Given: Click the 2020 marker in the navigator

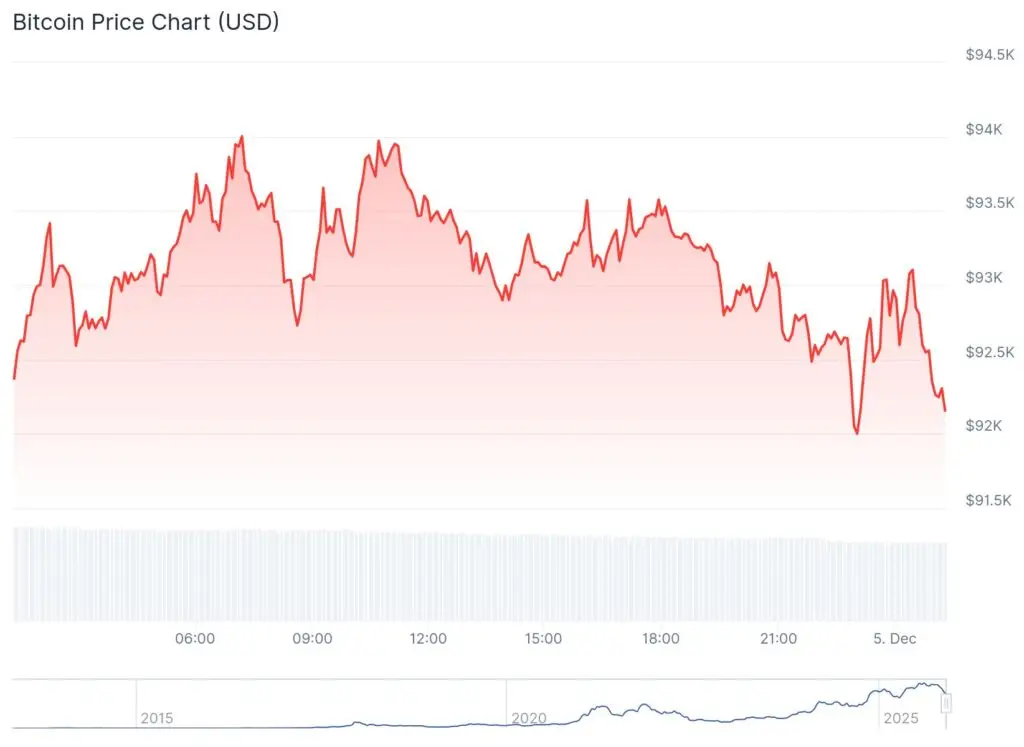Looking at the screenshot, I should click(x=528, y=718).
